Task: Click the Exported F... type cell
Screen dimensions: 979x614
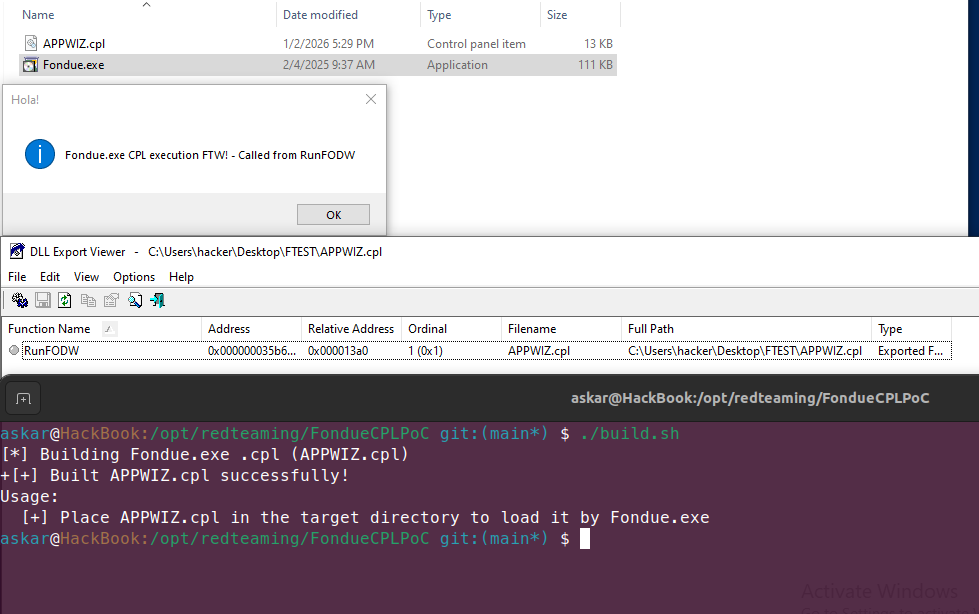Action: (910, 350)
